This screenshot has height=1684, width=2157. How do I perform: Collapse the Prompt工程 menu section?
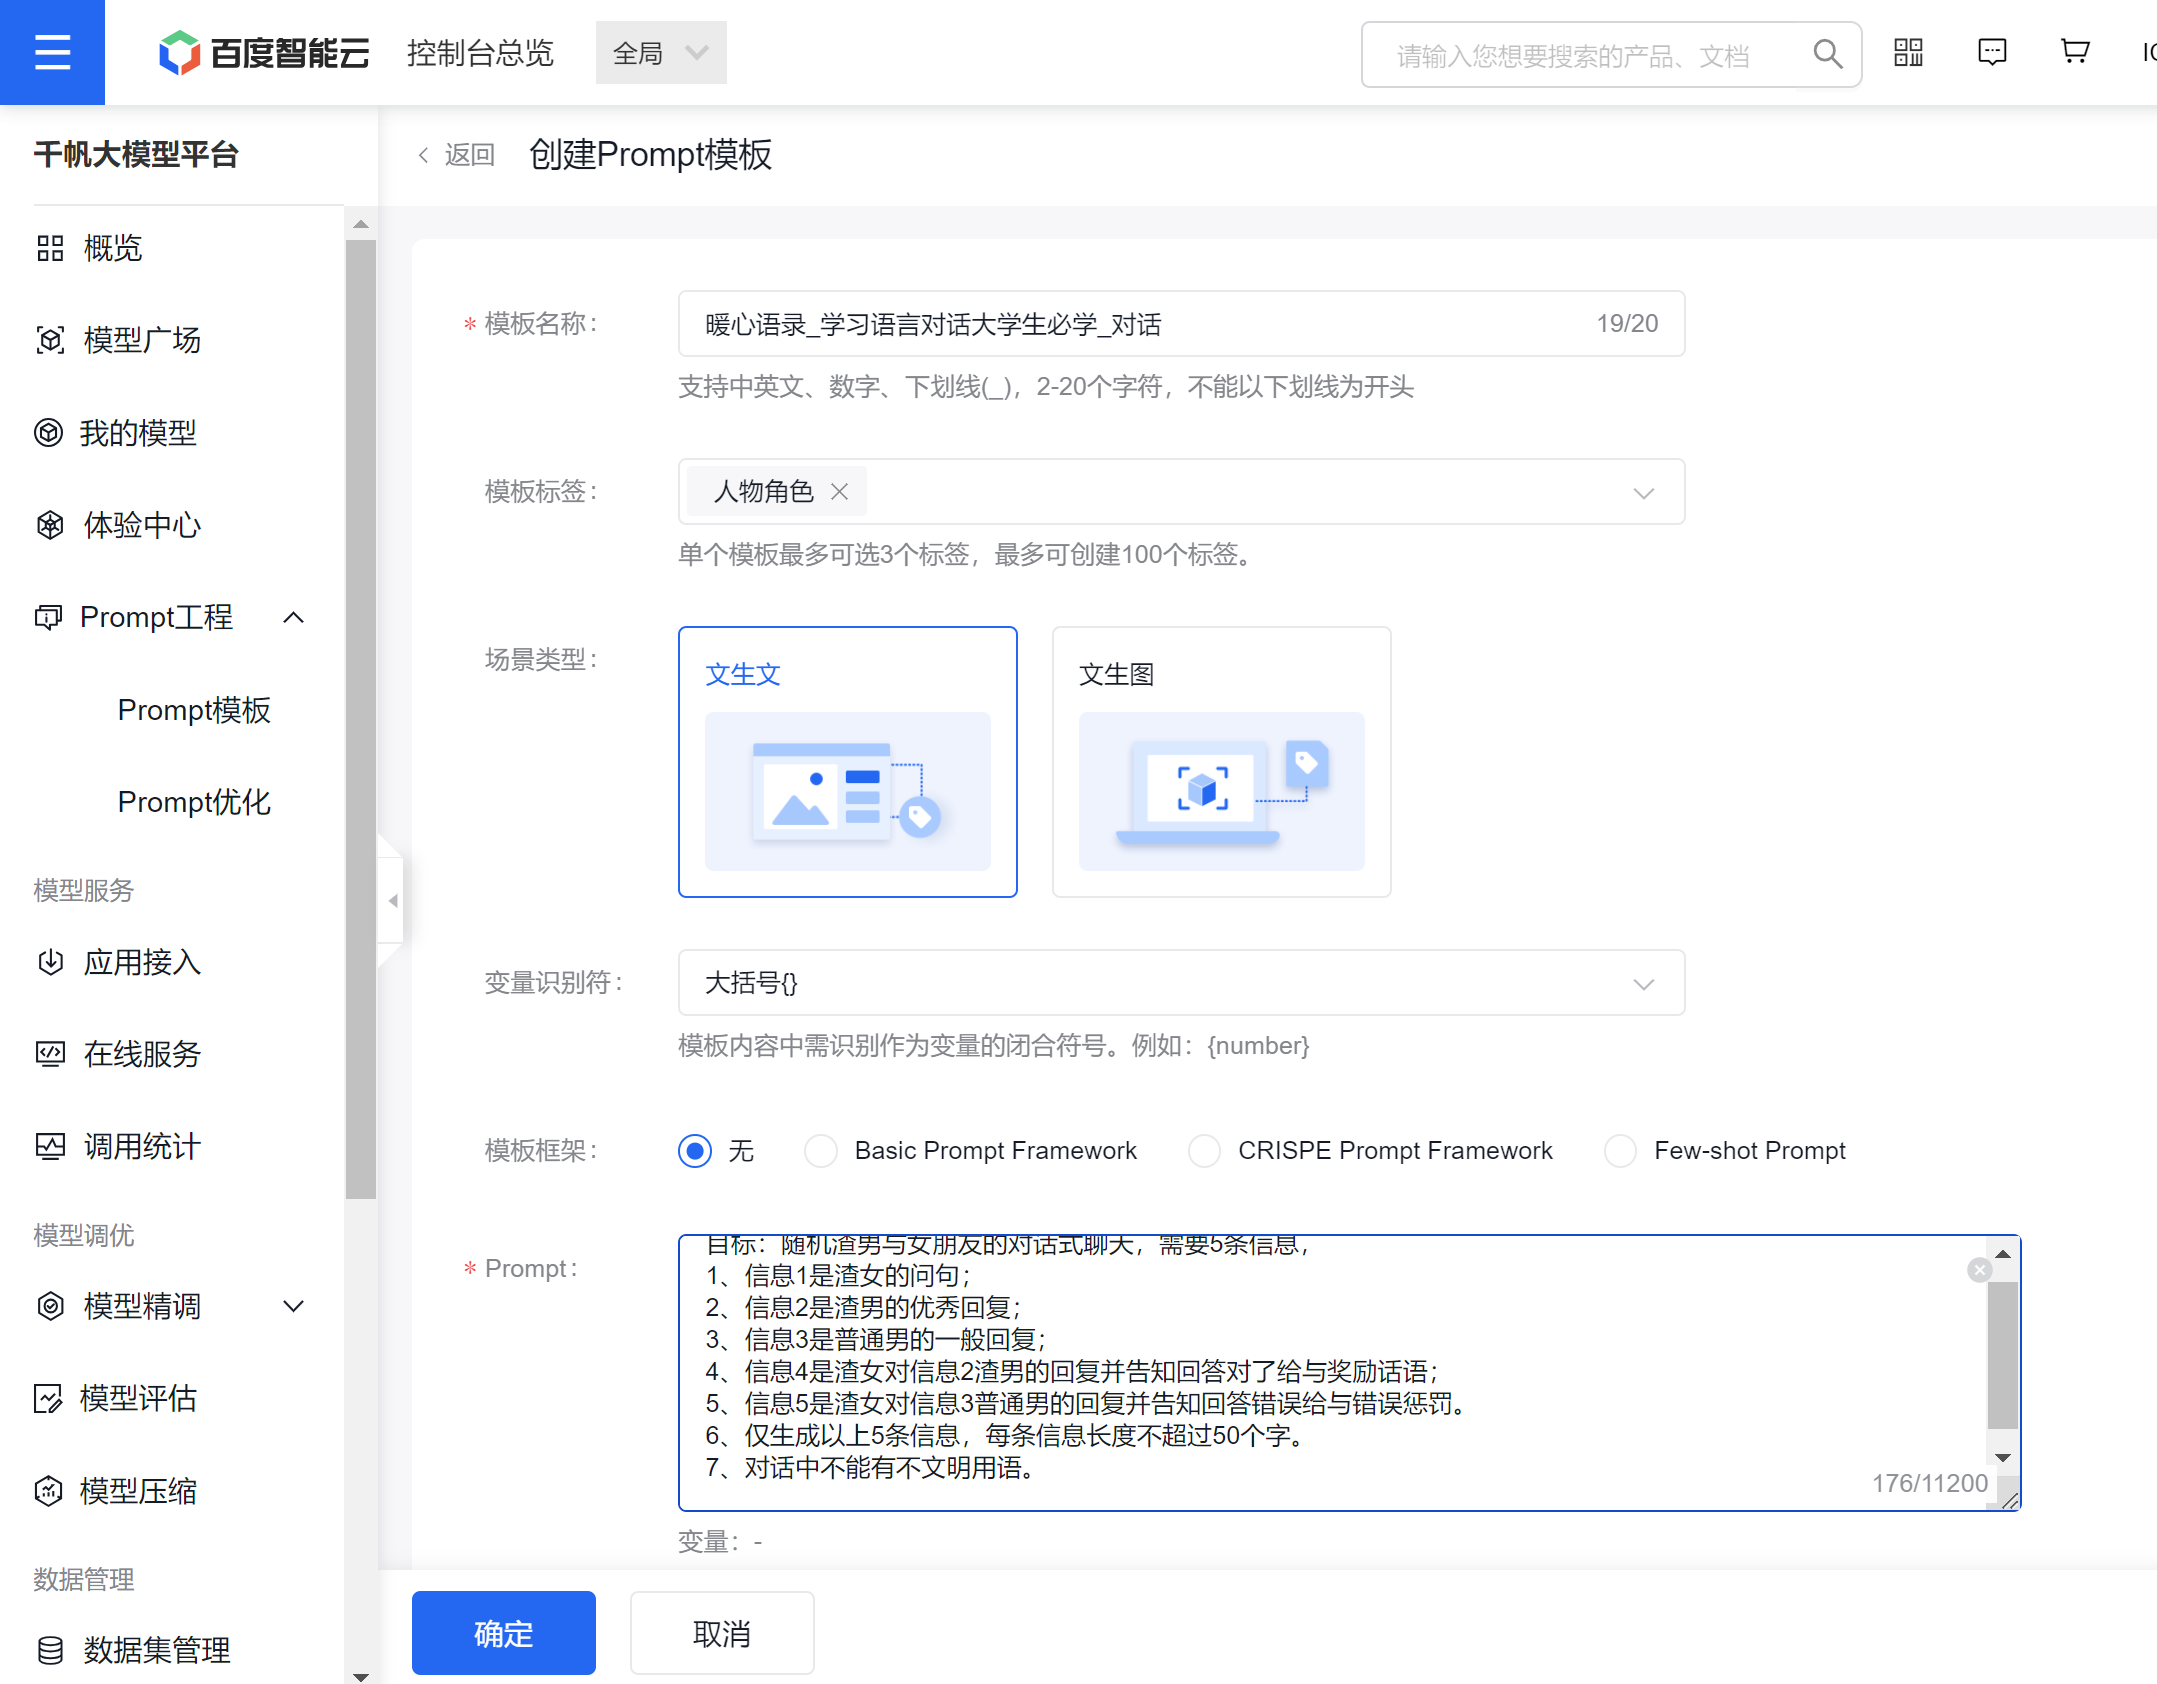click(x=293, y=618)
